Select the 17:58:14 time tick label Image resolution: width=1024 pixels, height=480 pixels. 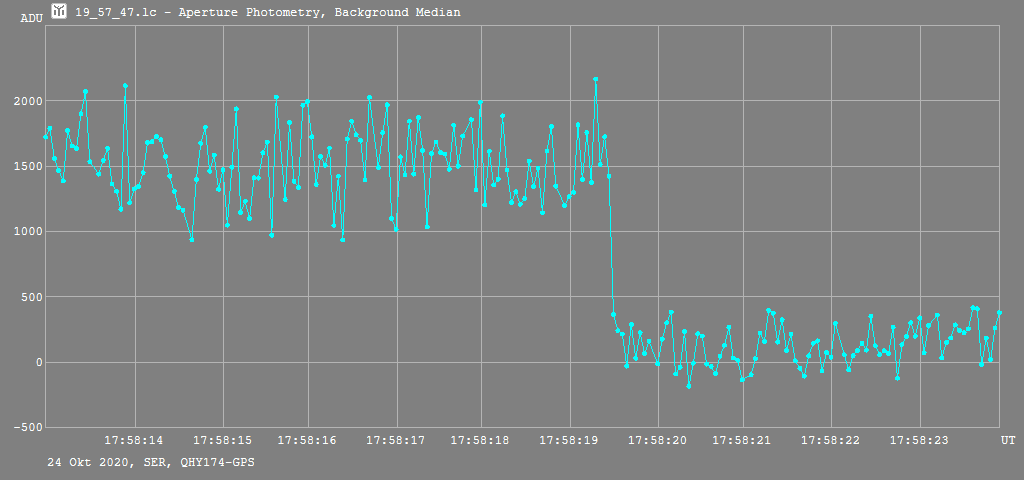point(135,440)
